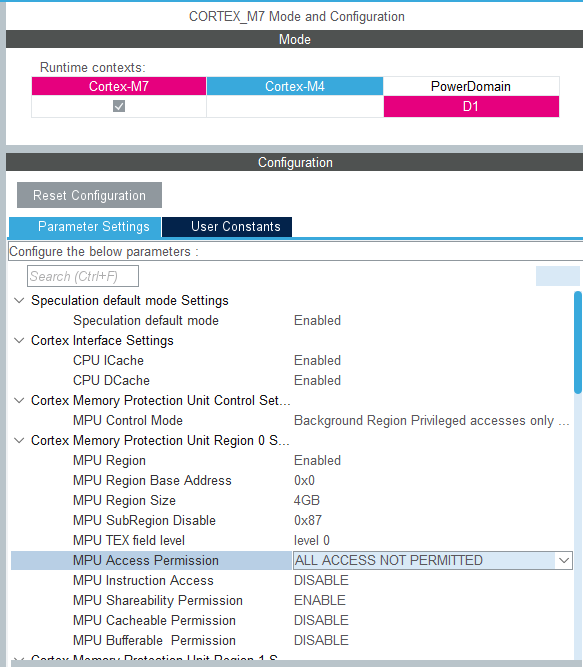Open the MPU Access Permission dropdown arrow

coord(564,560)
